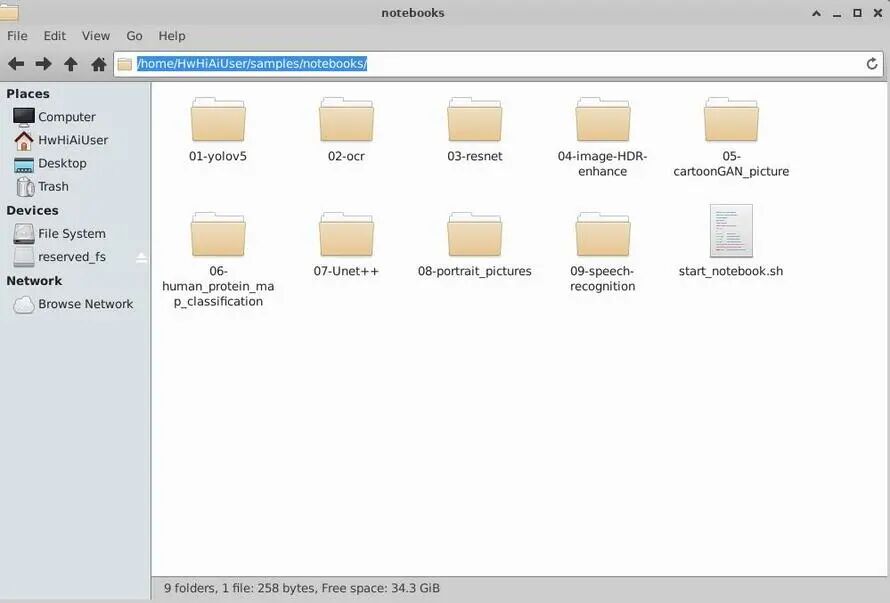Select the 06-human_protein_map_classification folder icon

point(218,234)
